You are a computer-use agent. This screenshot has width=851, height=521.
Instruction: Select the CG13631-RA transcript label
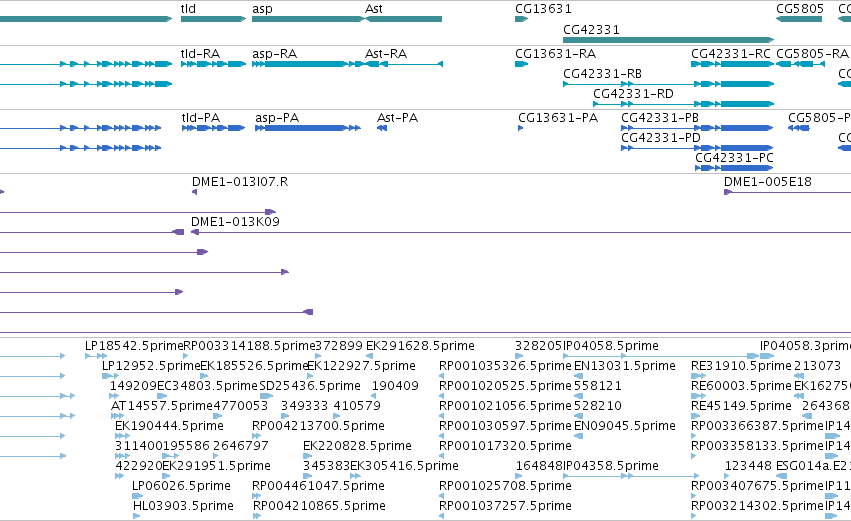555,54
